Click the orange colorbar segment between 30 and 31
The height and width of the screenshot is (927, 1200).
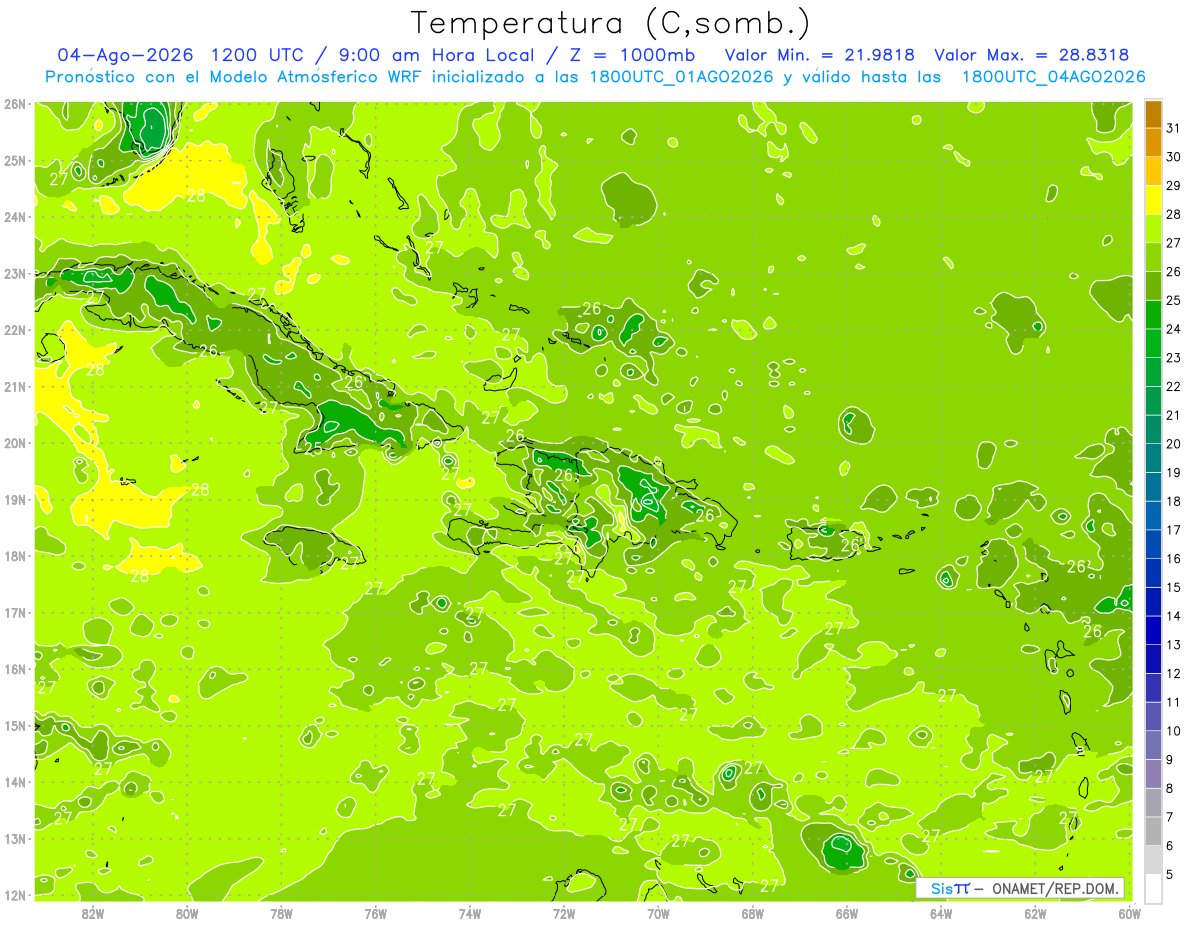[1153, 143]
